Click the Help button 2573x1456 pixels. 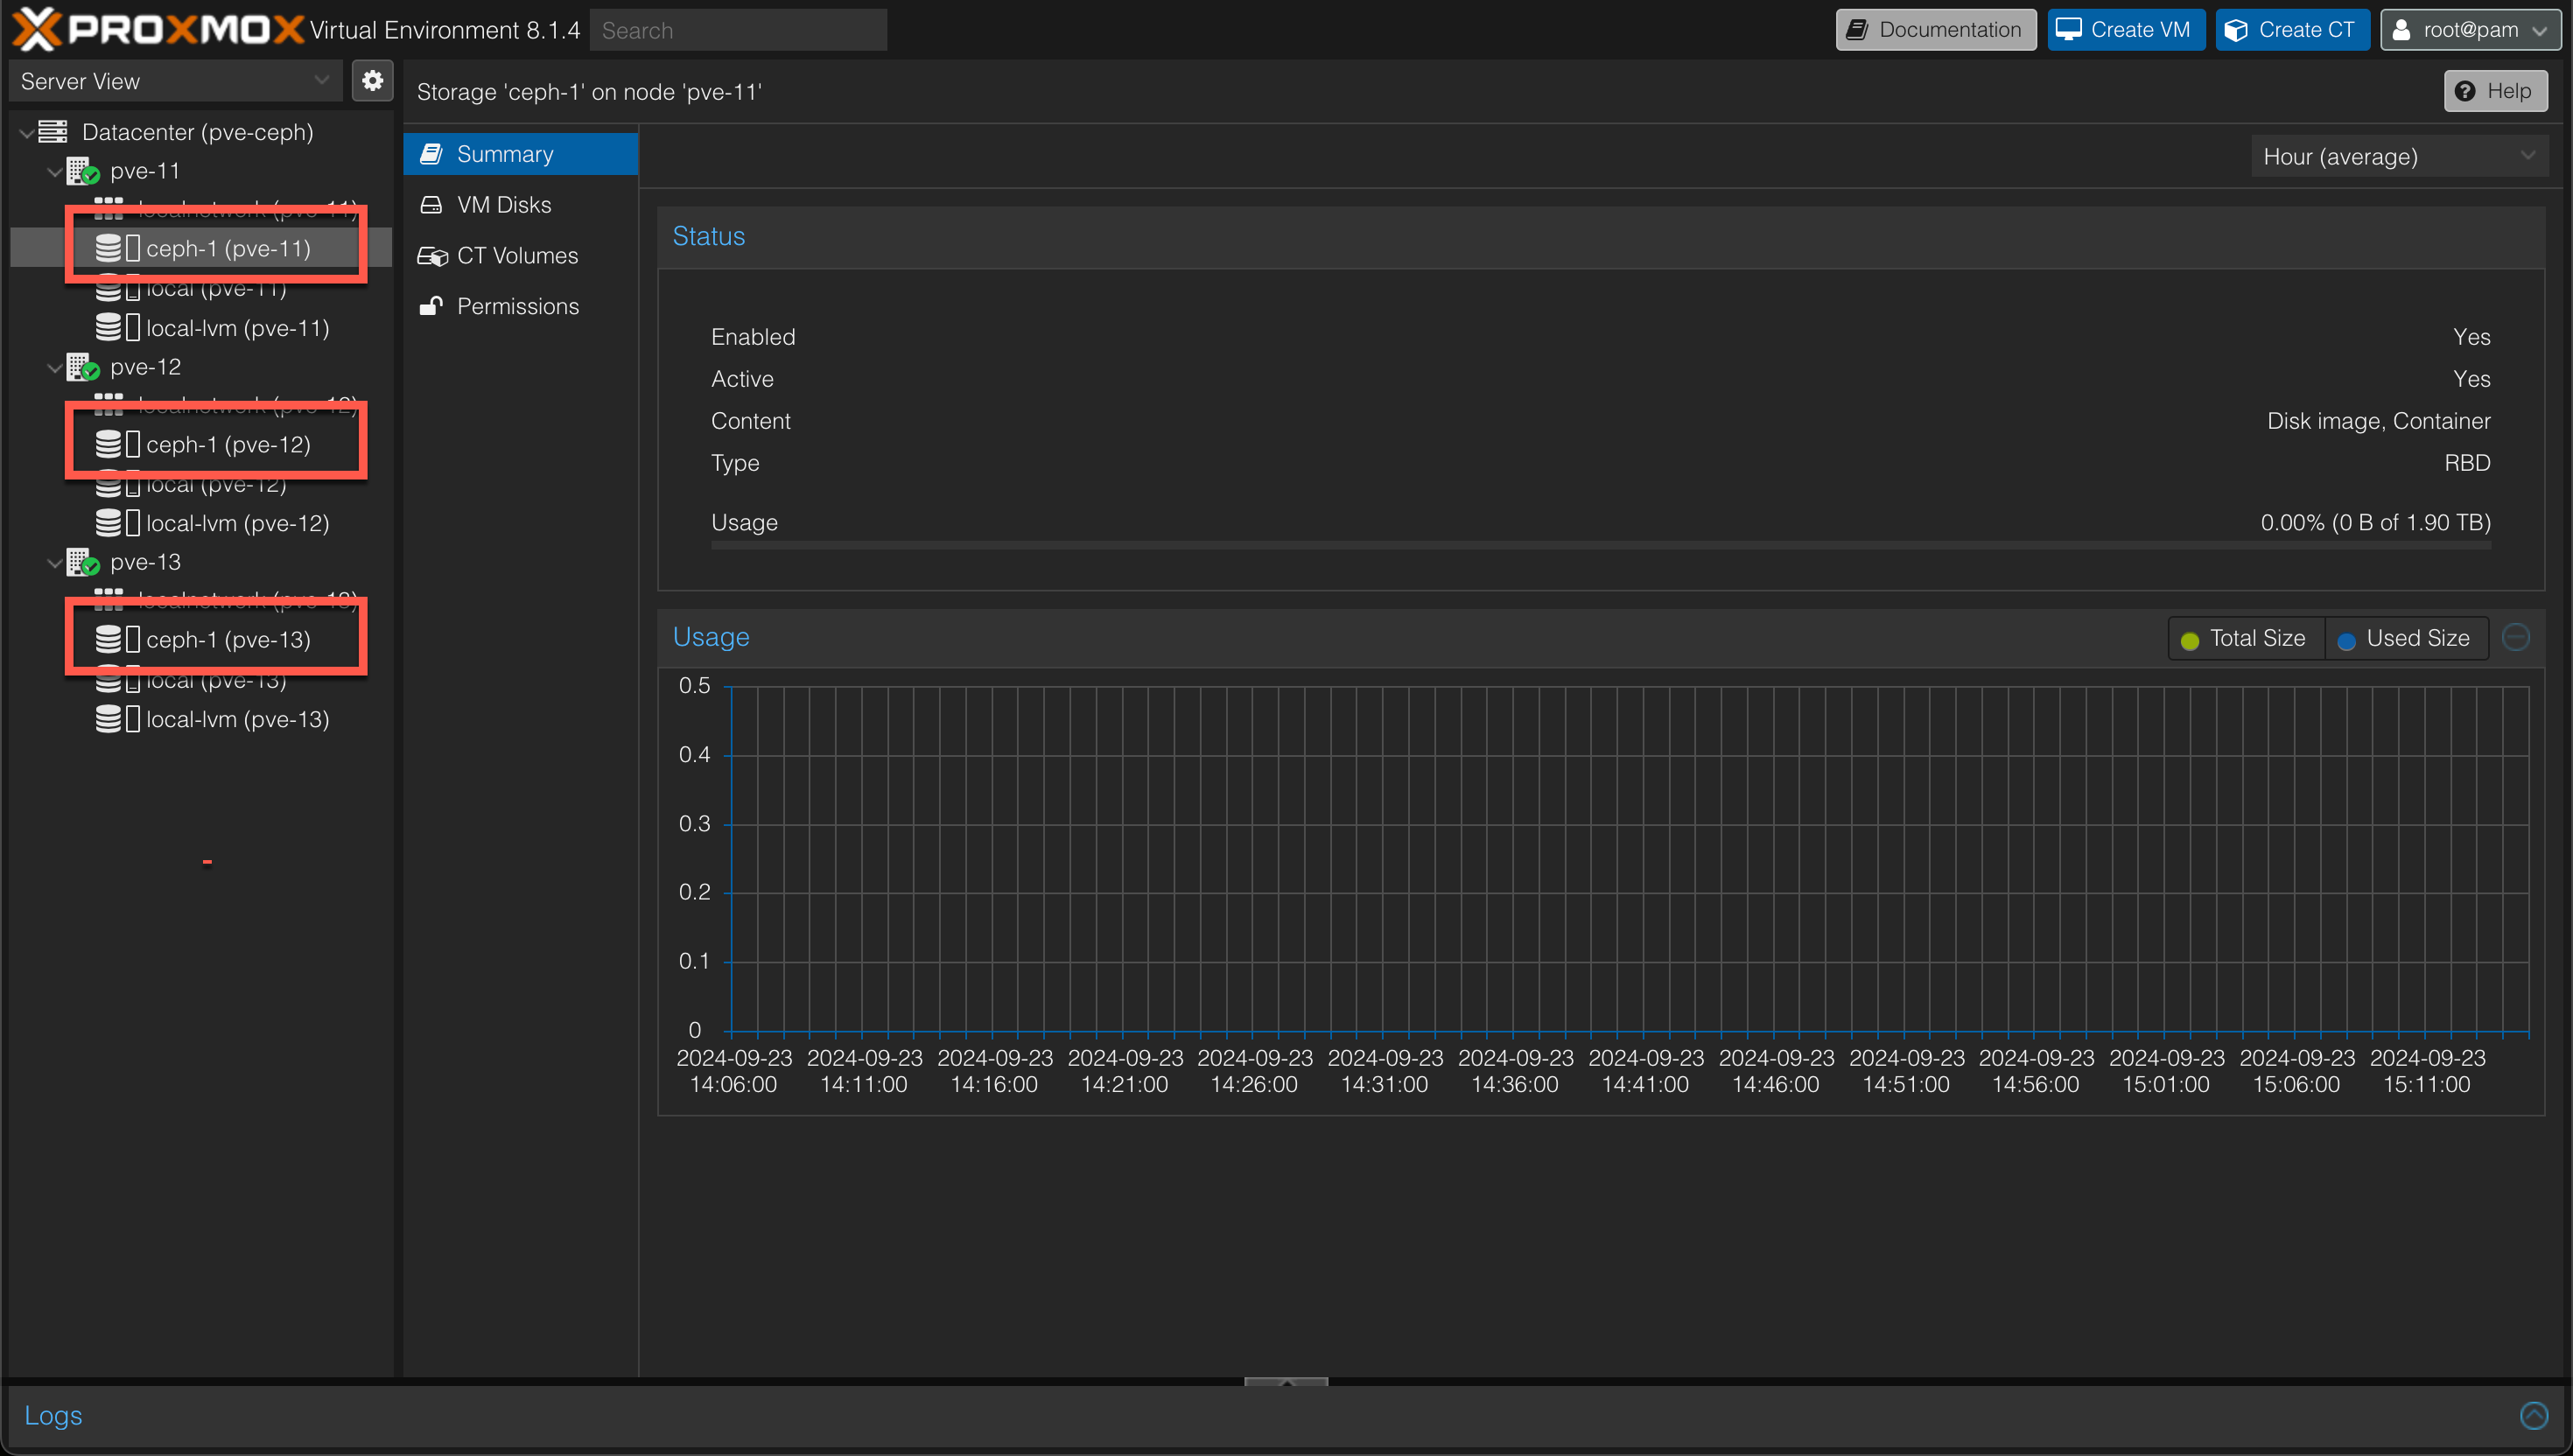coord(2495,91)
